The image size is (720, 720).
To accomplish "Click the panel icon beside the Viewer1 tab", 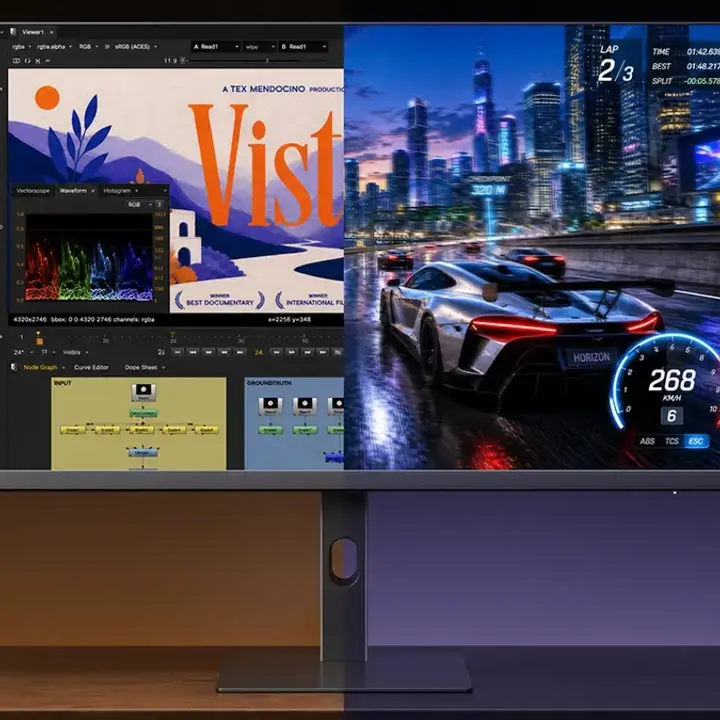I will tap(13, 32).
